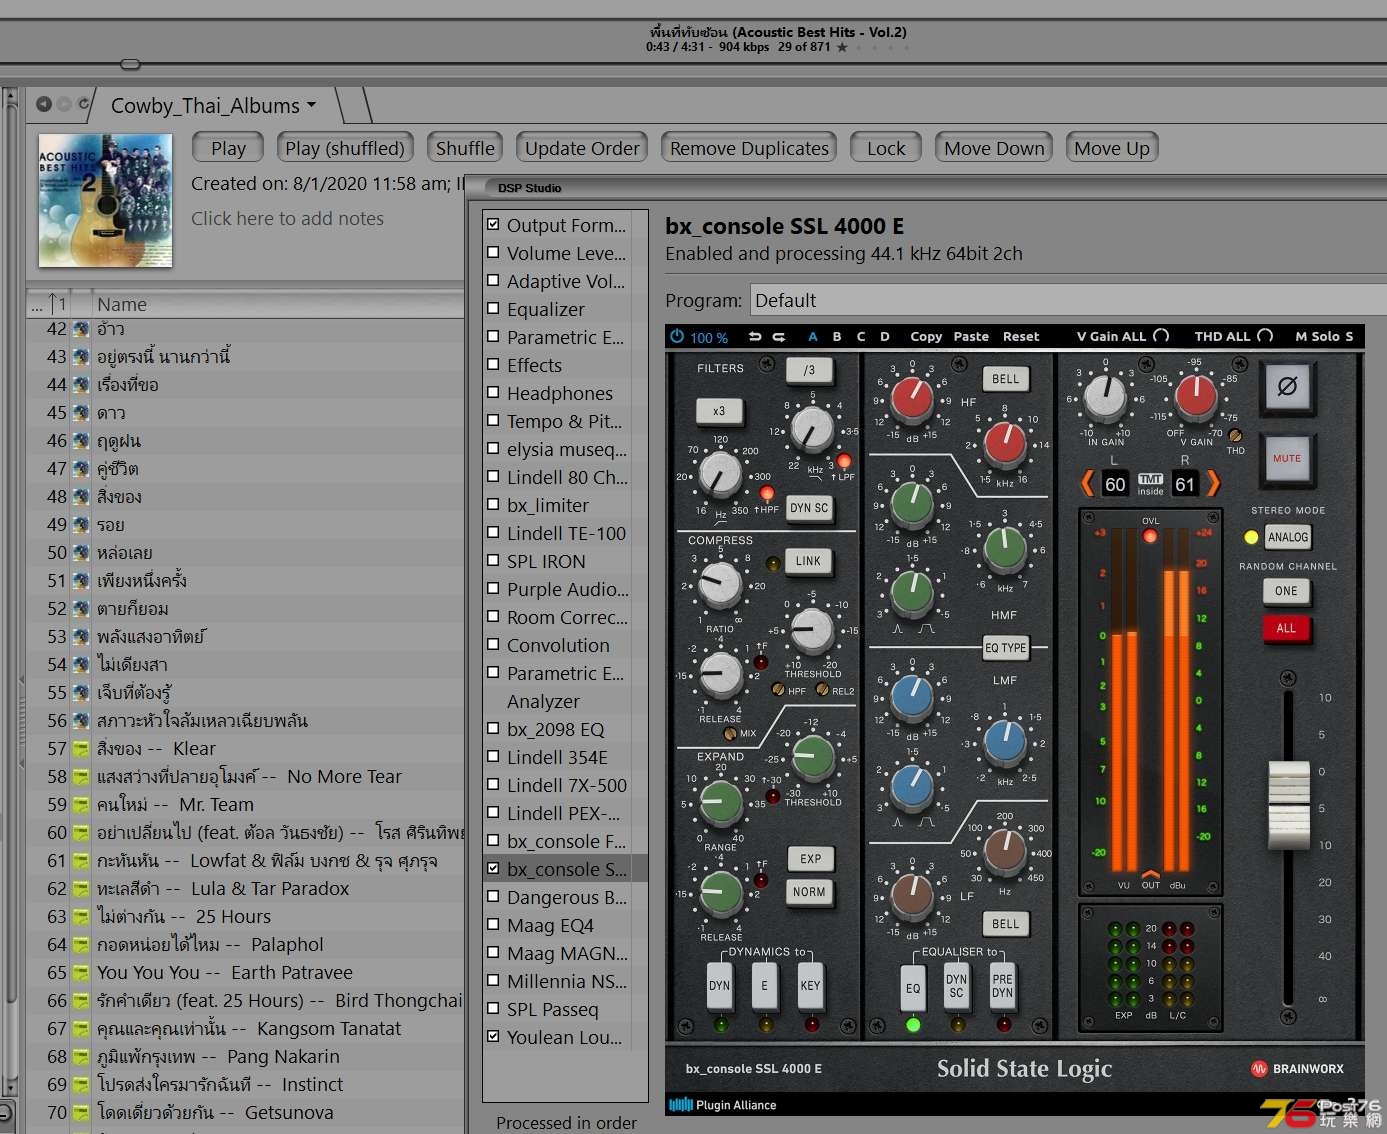
Task: Click the expander threshold green knob
Action: [812, 757]
